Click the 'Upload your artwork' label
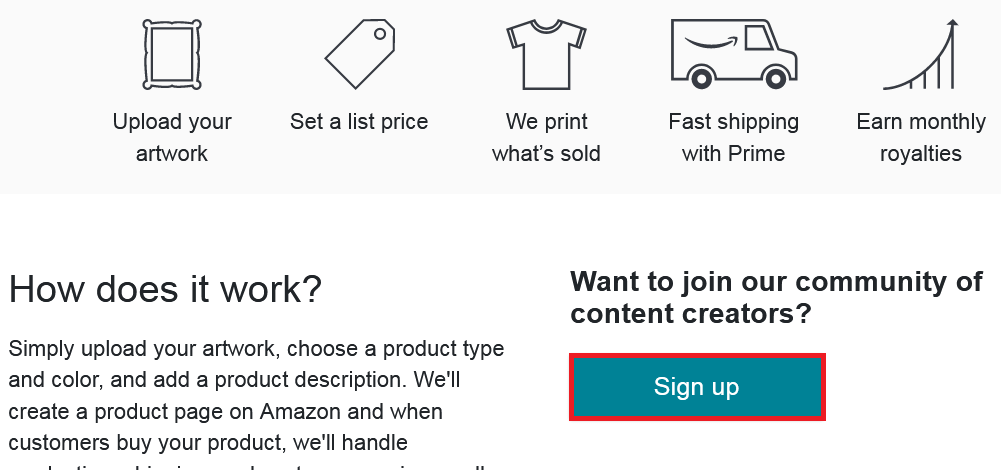This screenshot has height=470, width=1001. [x=172, y=137]
